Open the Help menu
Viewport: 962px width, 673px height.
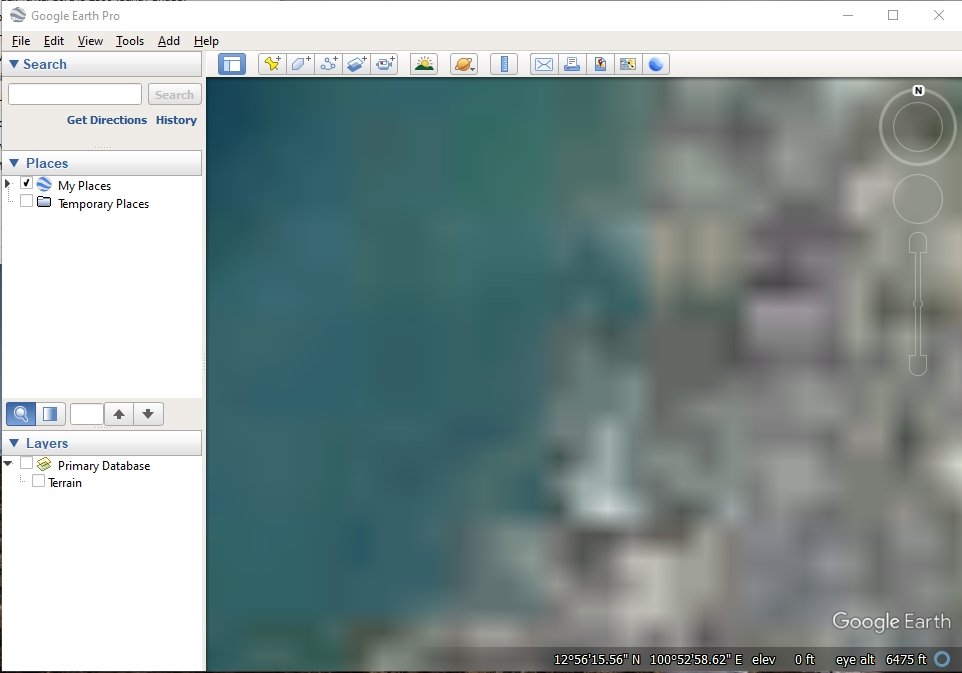206,41
